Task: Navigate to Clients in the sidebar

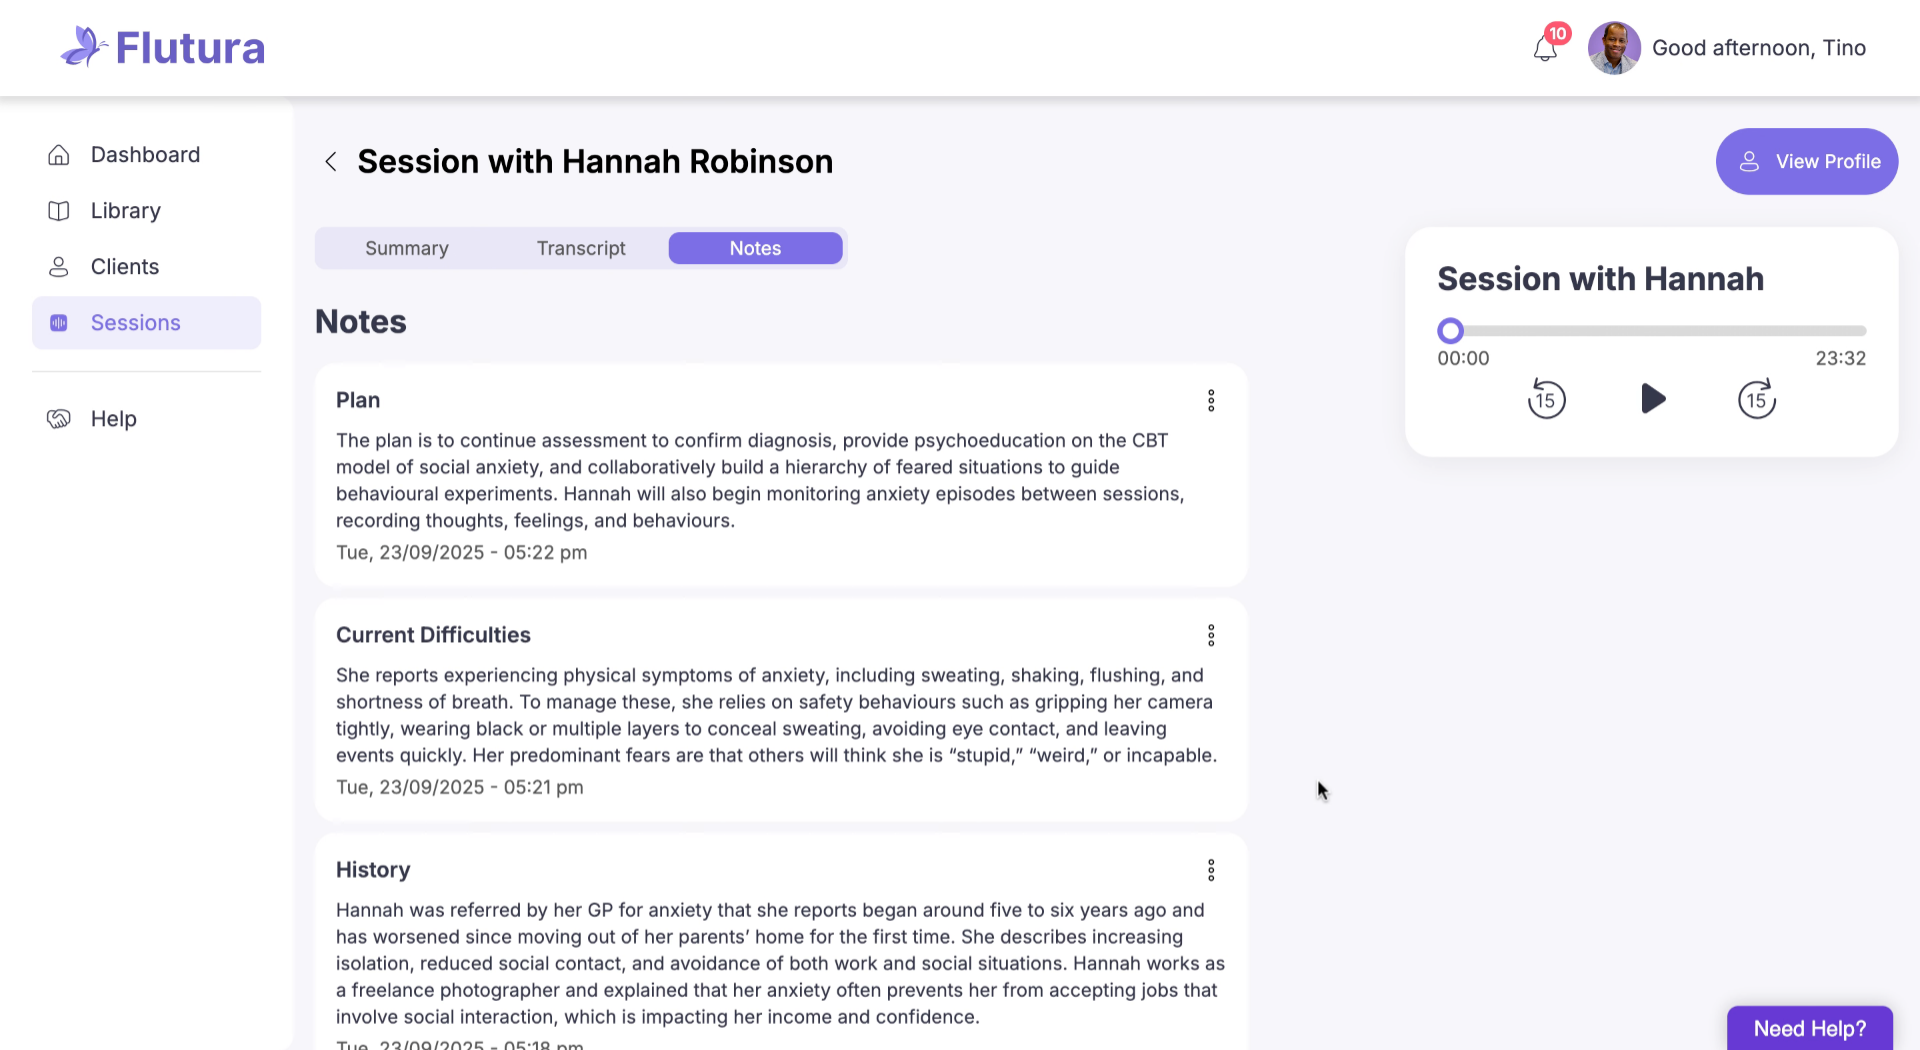Action: [125, 267]
